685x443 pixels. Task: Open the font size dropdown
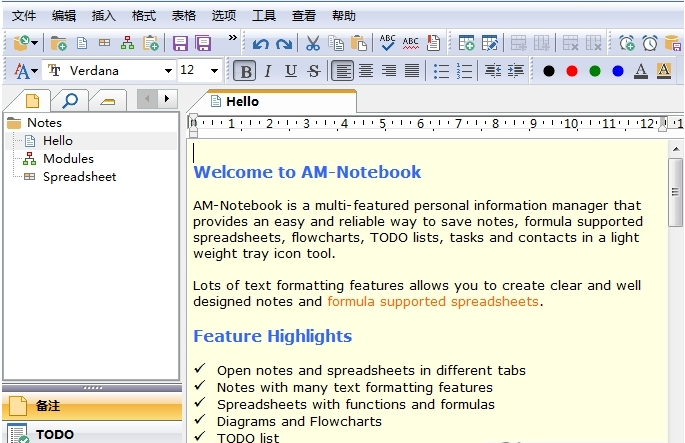214,71
